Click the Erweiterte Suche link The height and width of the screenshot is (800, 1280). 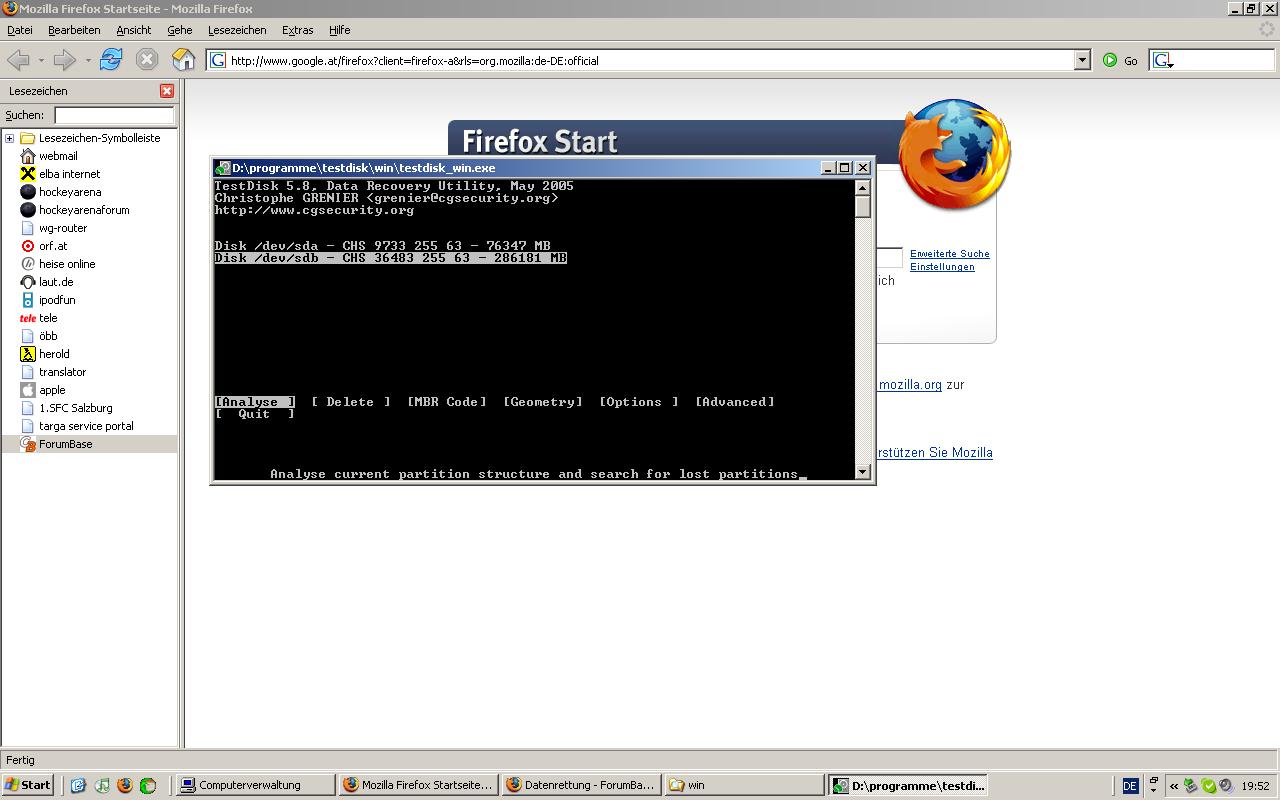[950, 254]
